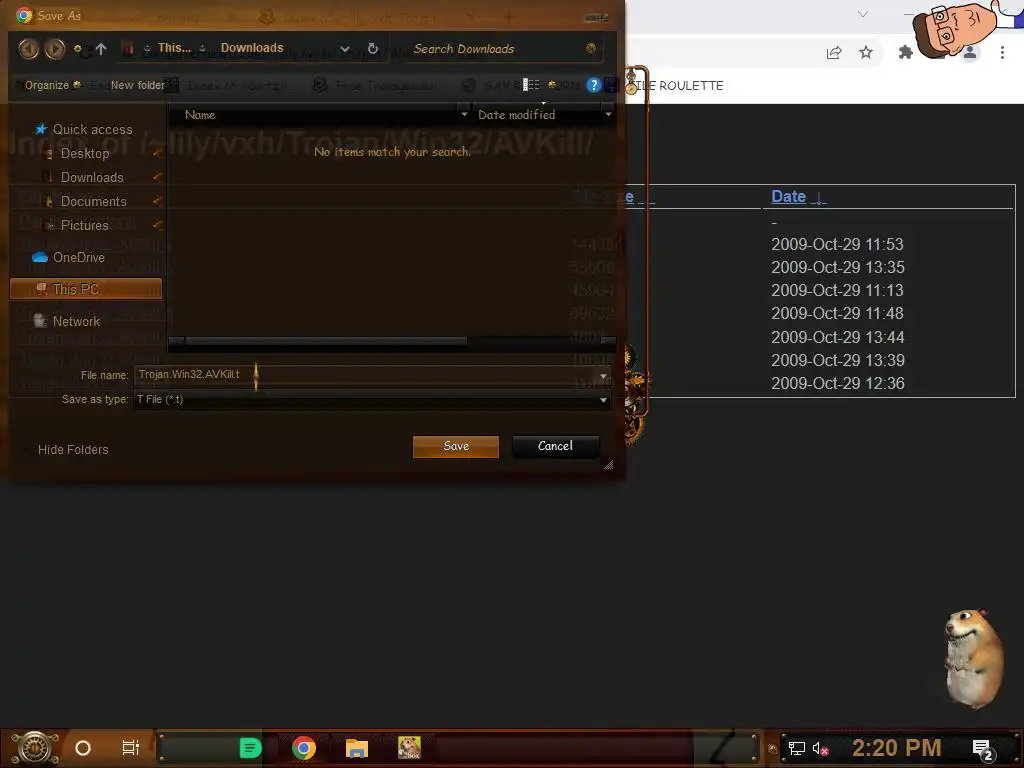Select Desktop in the navigation pane
1024x768 pixels.
click(x=86, y=153)
